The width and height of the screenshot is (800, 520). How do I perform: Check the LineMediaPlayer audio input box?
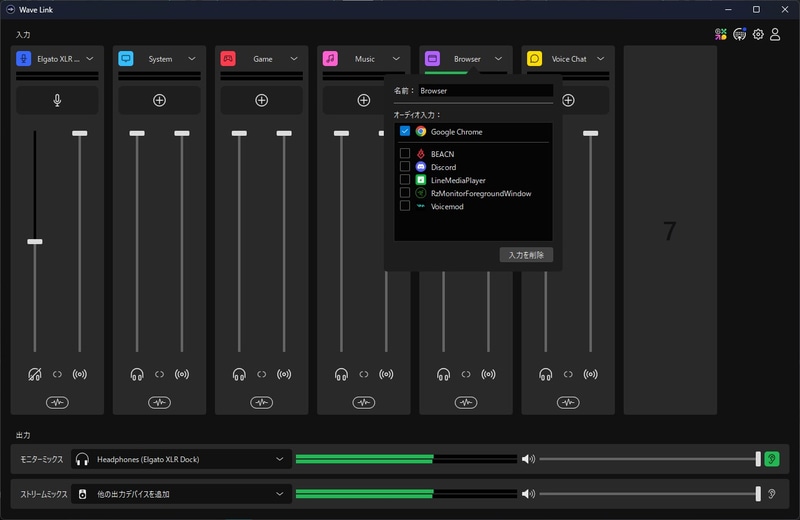[x=405, y=180]
